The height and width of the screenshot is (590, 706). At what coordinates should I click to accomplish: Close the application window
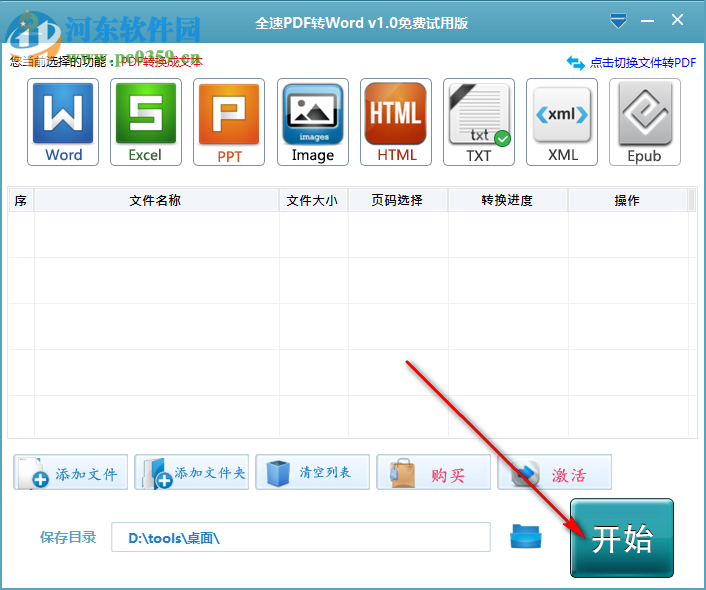(x=677, y=20)
